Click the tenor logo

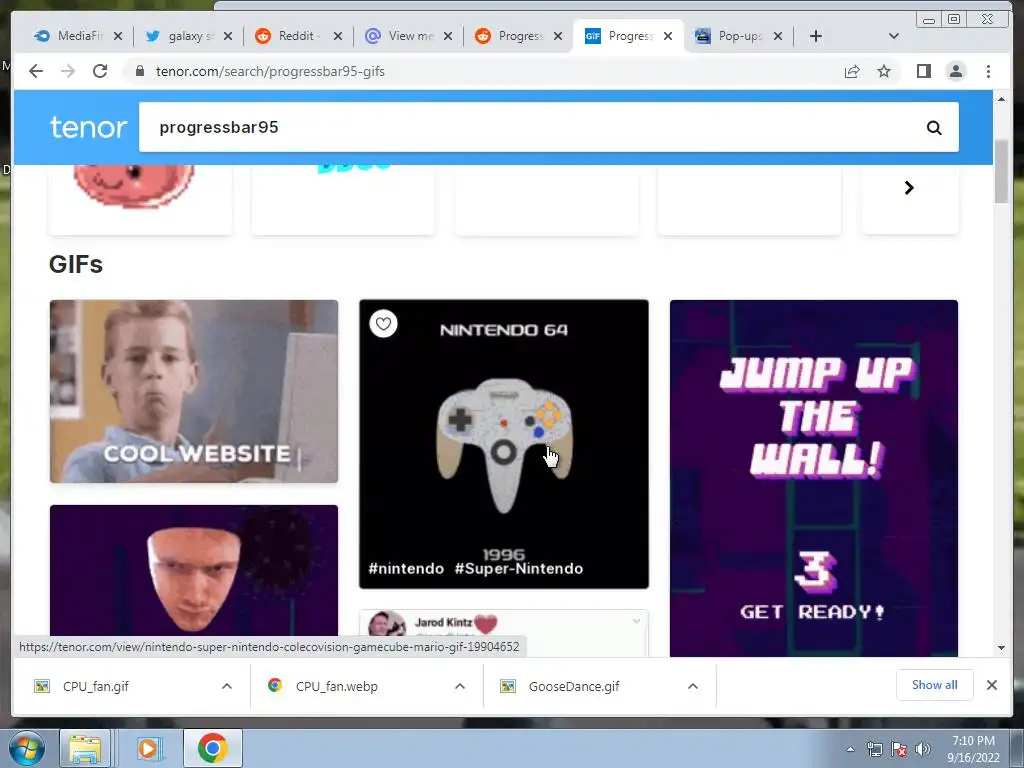click(88, 127)
